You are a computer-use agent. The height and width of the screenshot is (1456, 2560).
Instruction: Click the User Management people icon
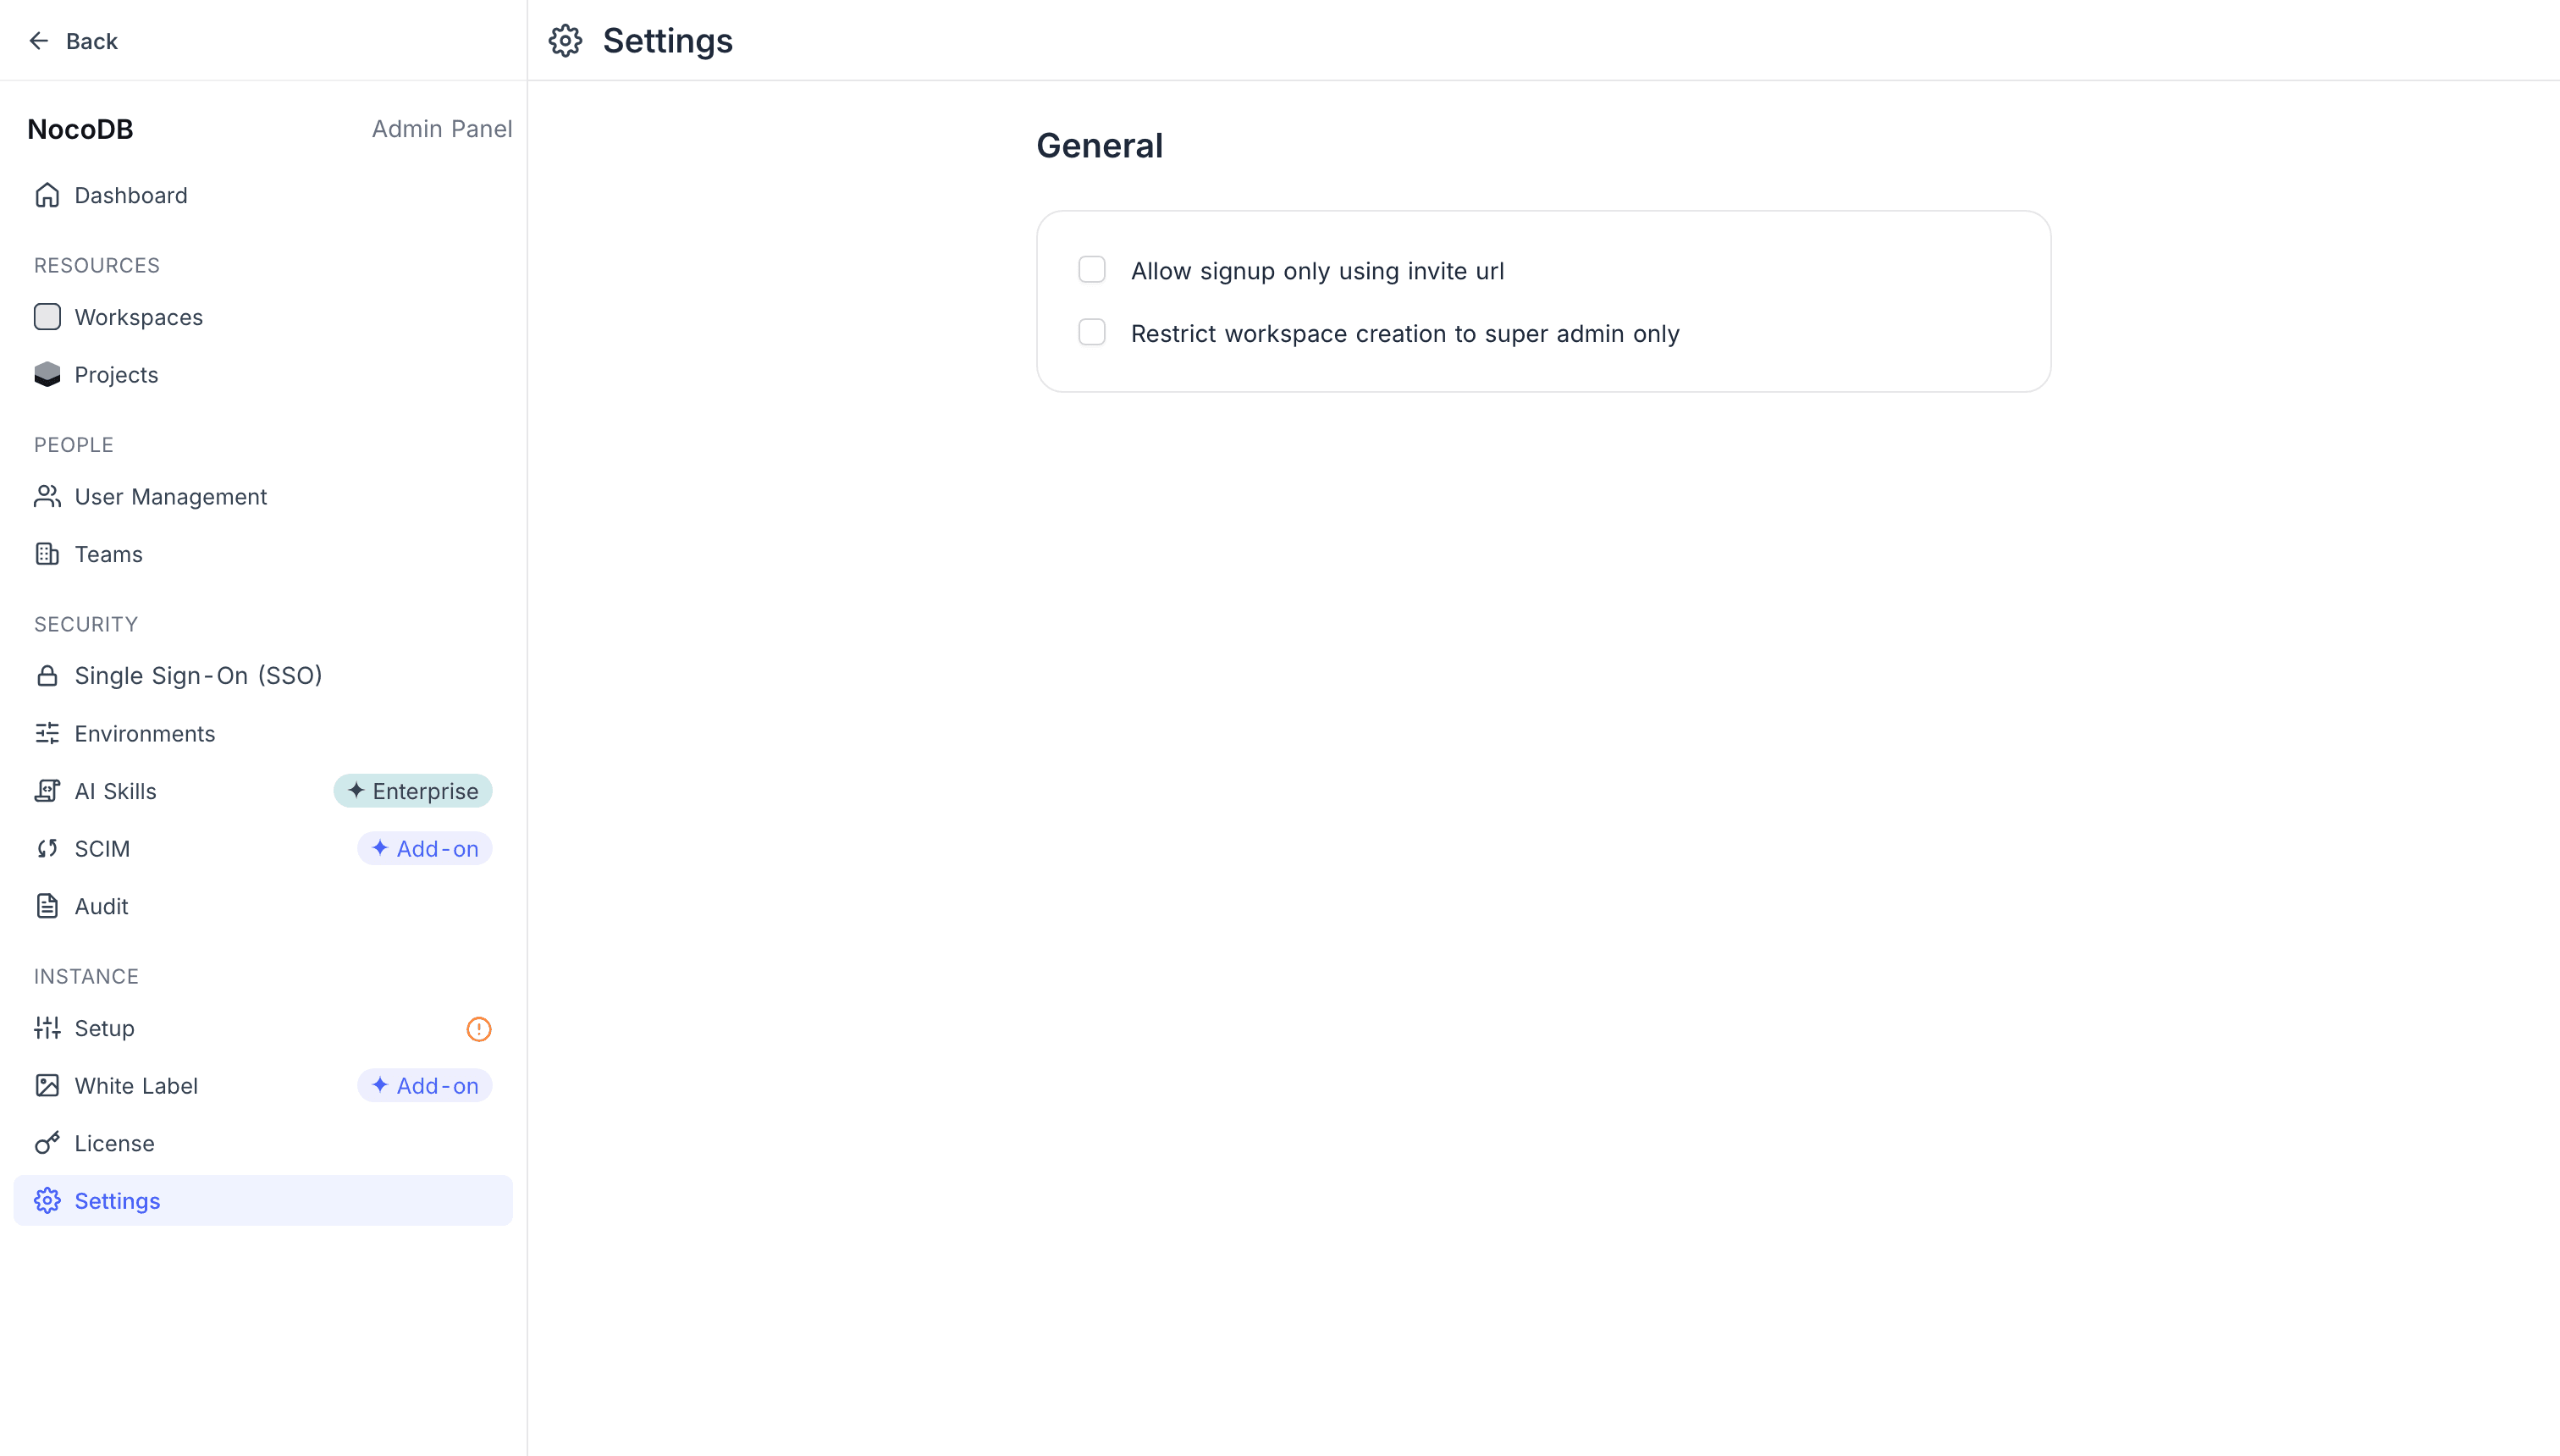[47, 496]
